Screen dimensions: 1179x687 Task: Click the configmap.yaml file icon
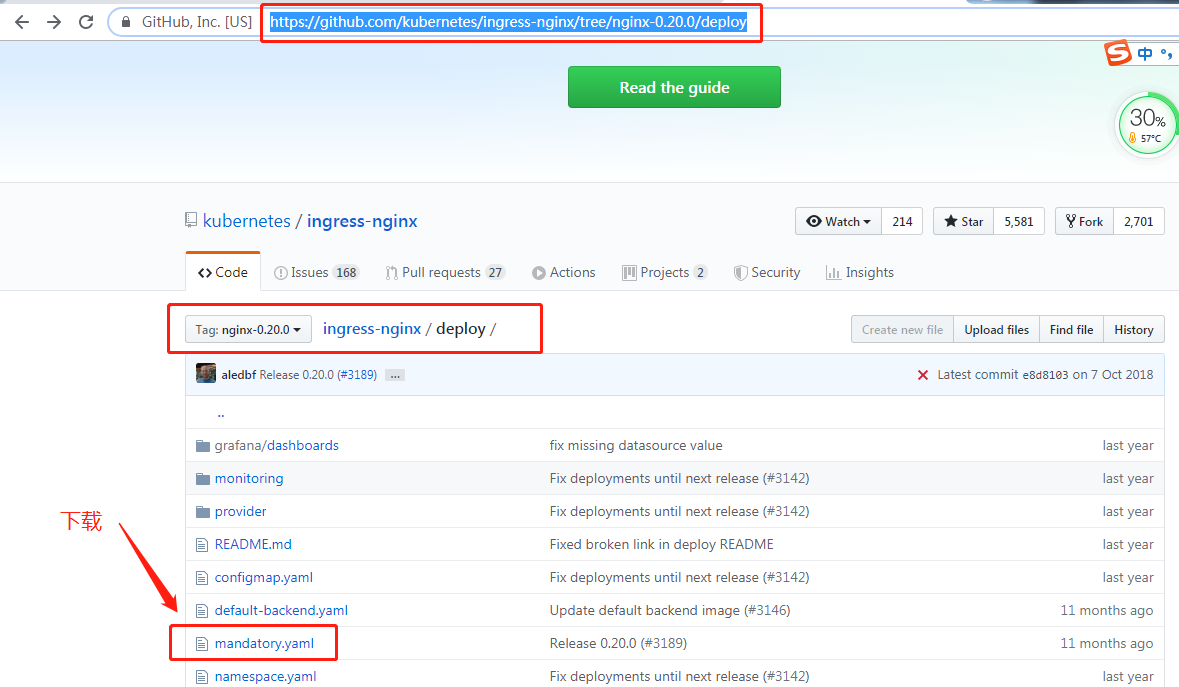coord(202,578)
